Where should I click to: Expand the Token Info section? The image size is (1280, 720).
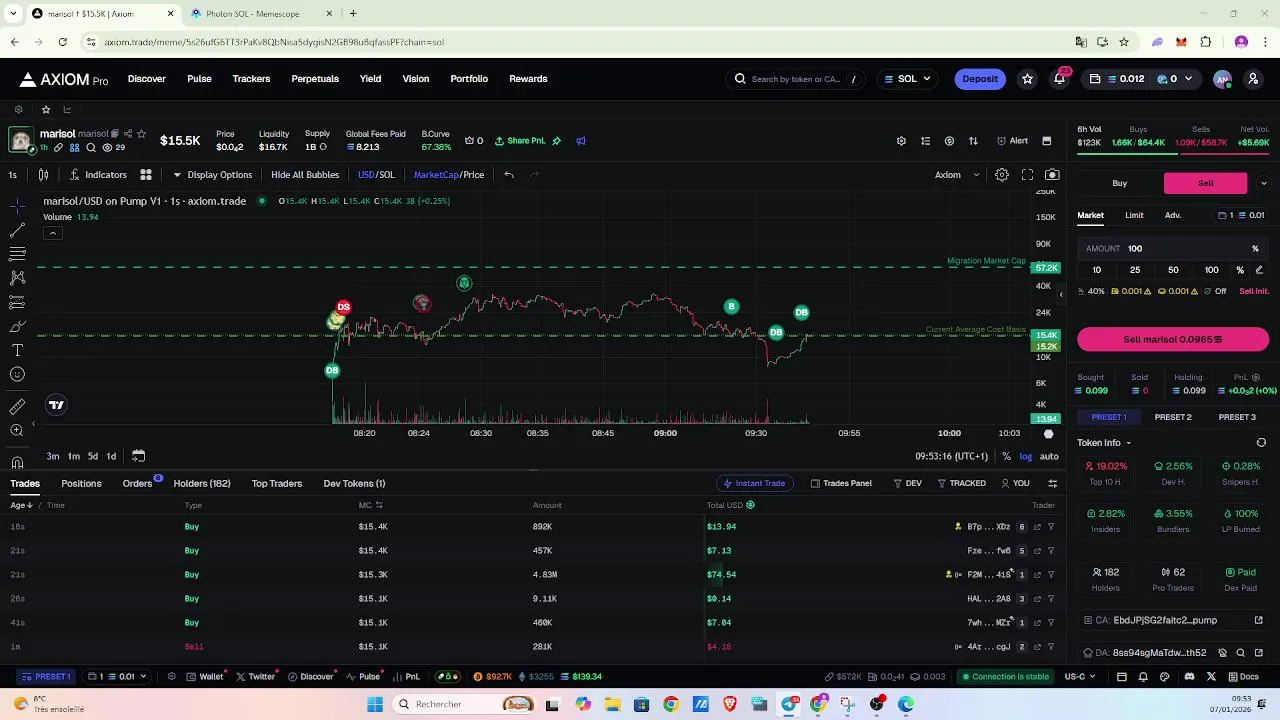pos(1104,443)
